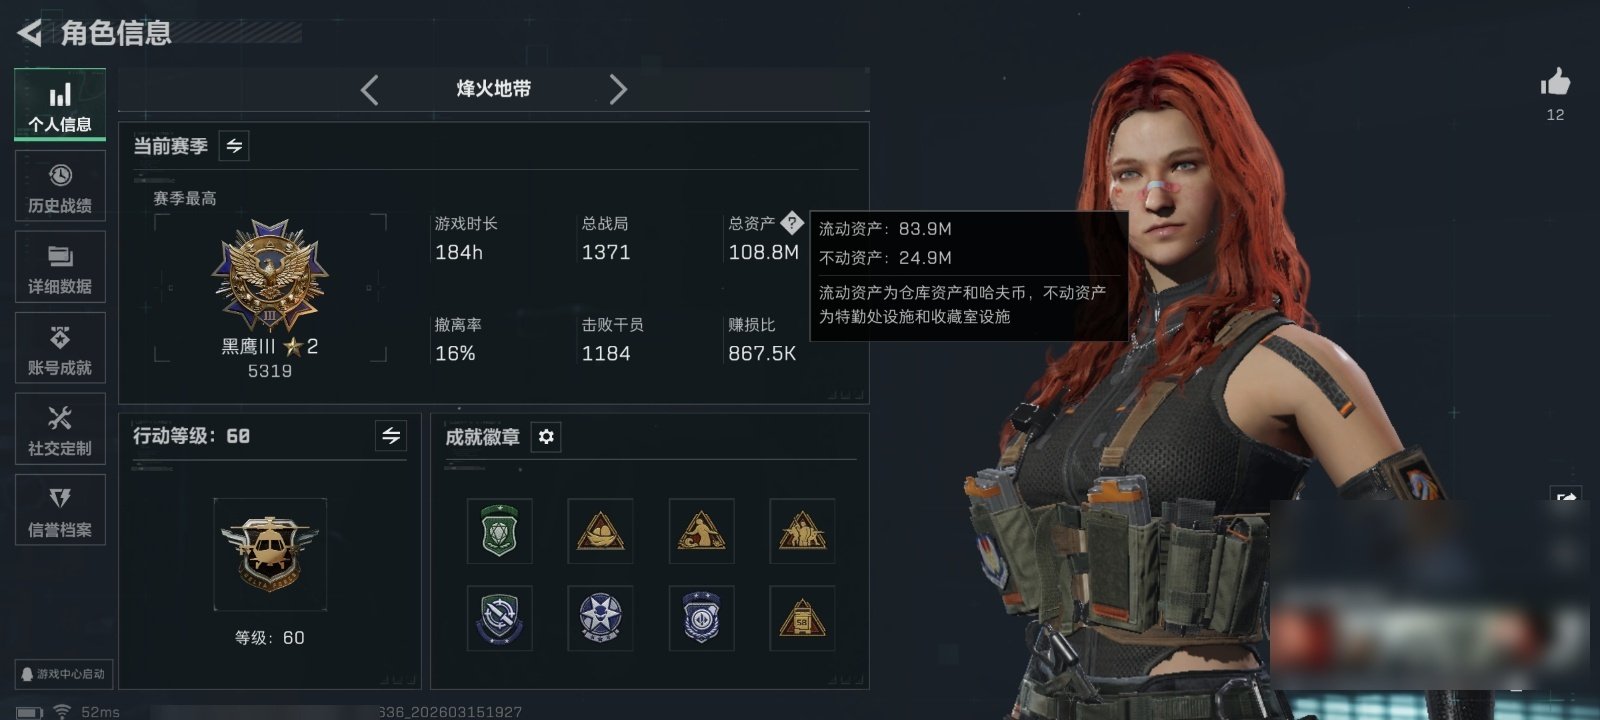Click the 总资产 question mark help icon
Image resolution: width=1600 pixels, height=720 pixels.
[x=792, y=222]
